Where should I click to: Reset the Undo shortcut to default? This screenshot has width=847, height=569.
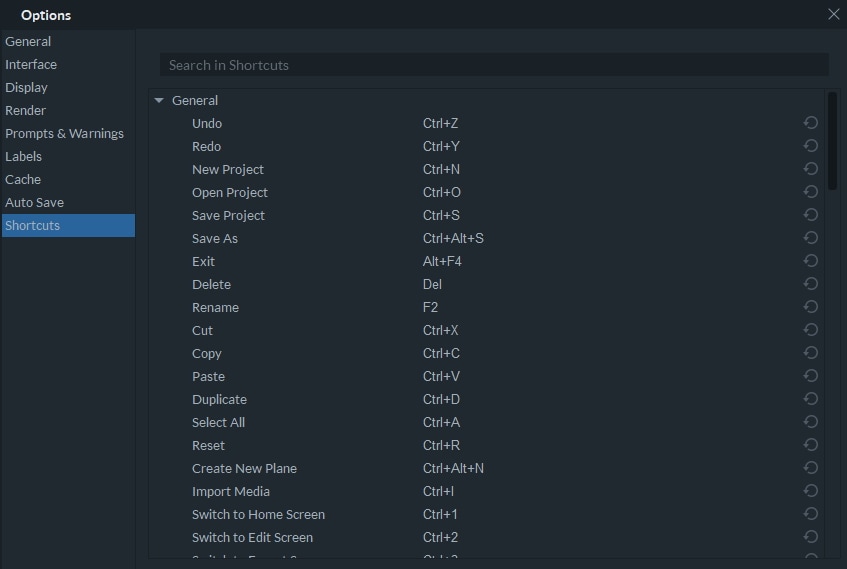click(x=811, y=123)
